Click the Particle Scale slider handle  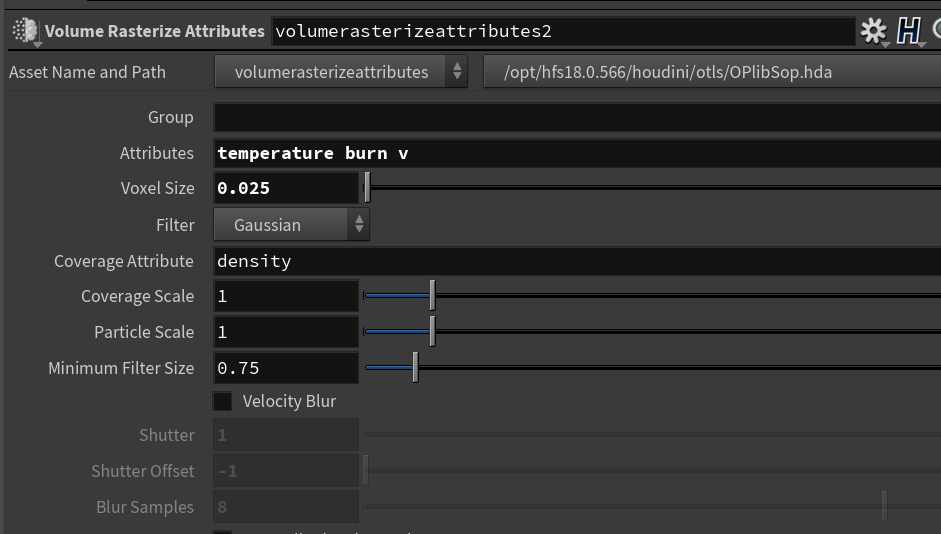[x=433, y=331]
